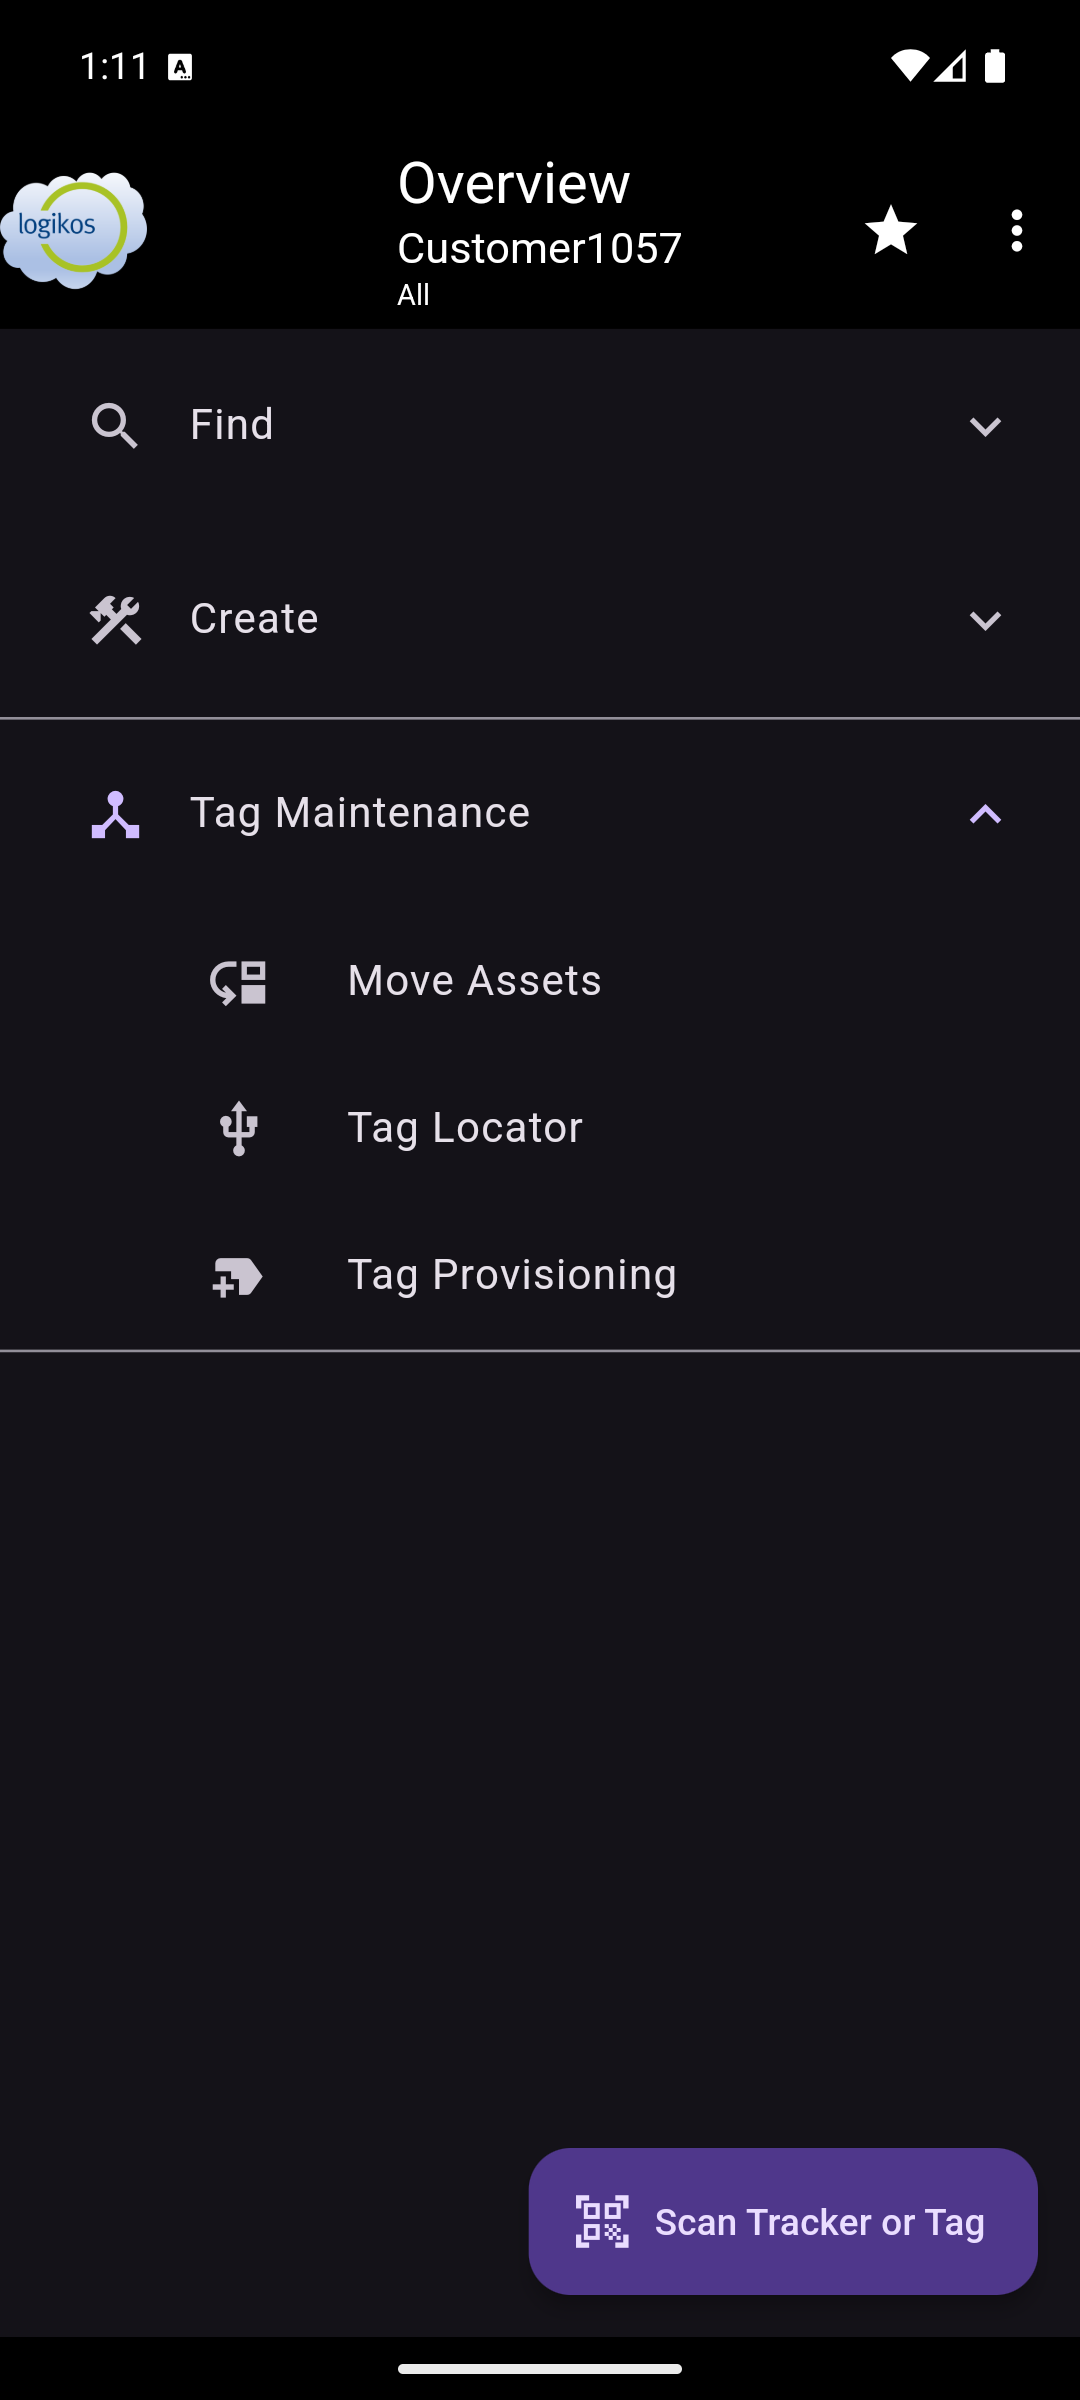Expand the Create section chevron
The width and height of the screenshot is (1080, 2400).
tap(985, 621)
